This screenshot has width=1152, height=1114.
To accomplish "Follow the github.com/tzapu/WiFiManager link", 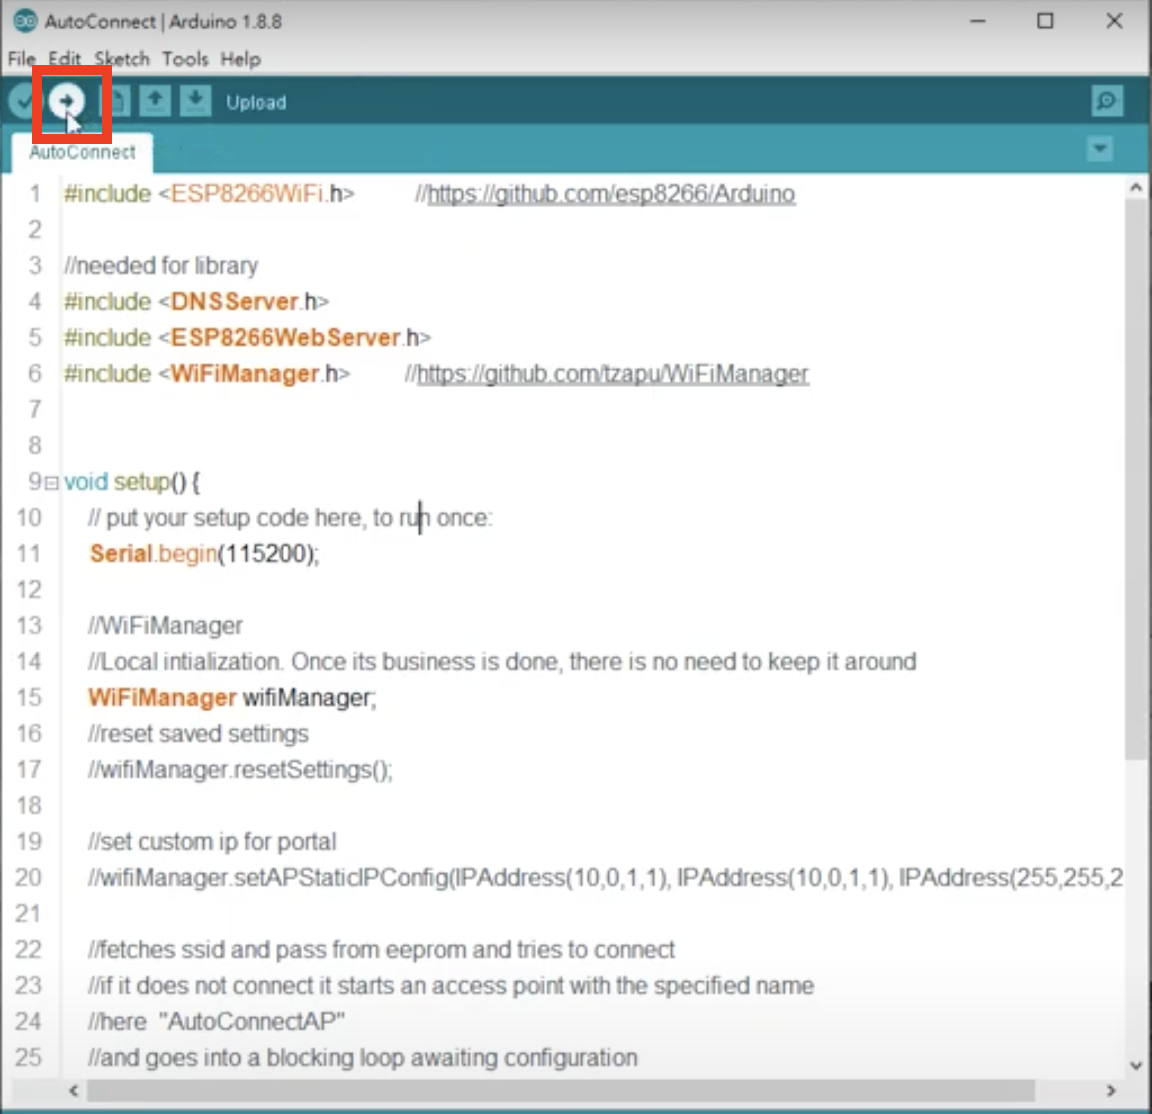I will (x=613, y=374).
